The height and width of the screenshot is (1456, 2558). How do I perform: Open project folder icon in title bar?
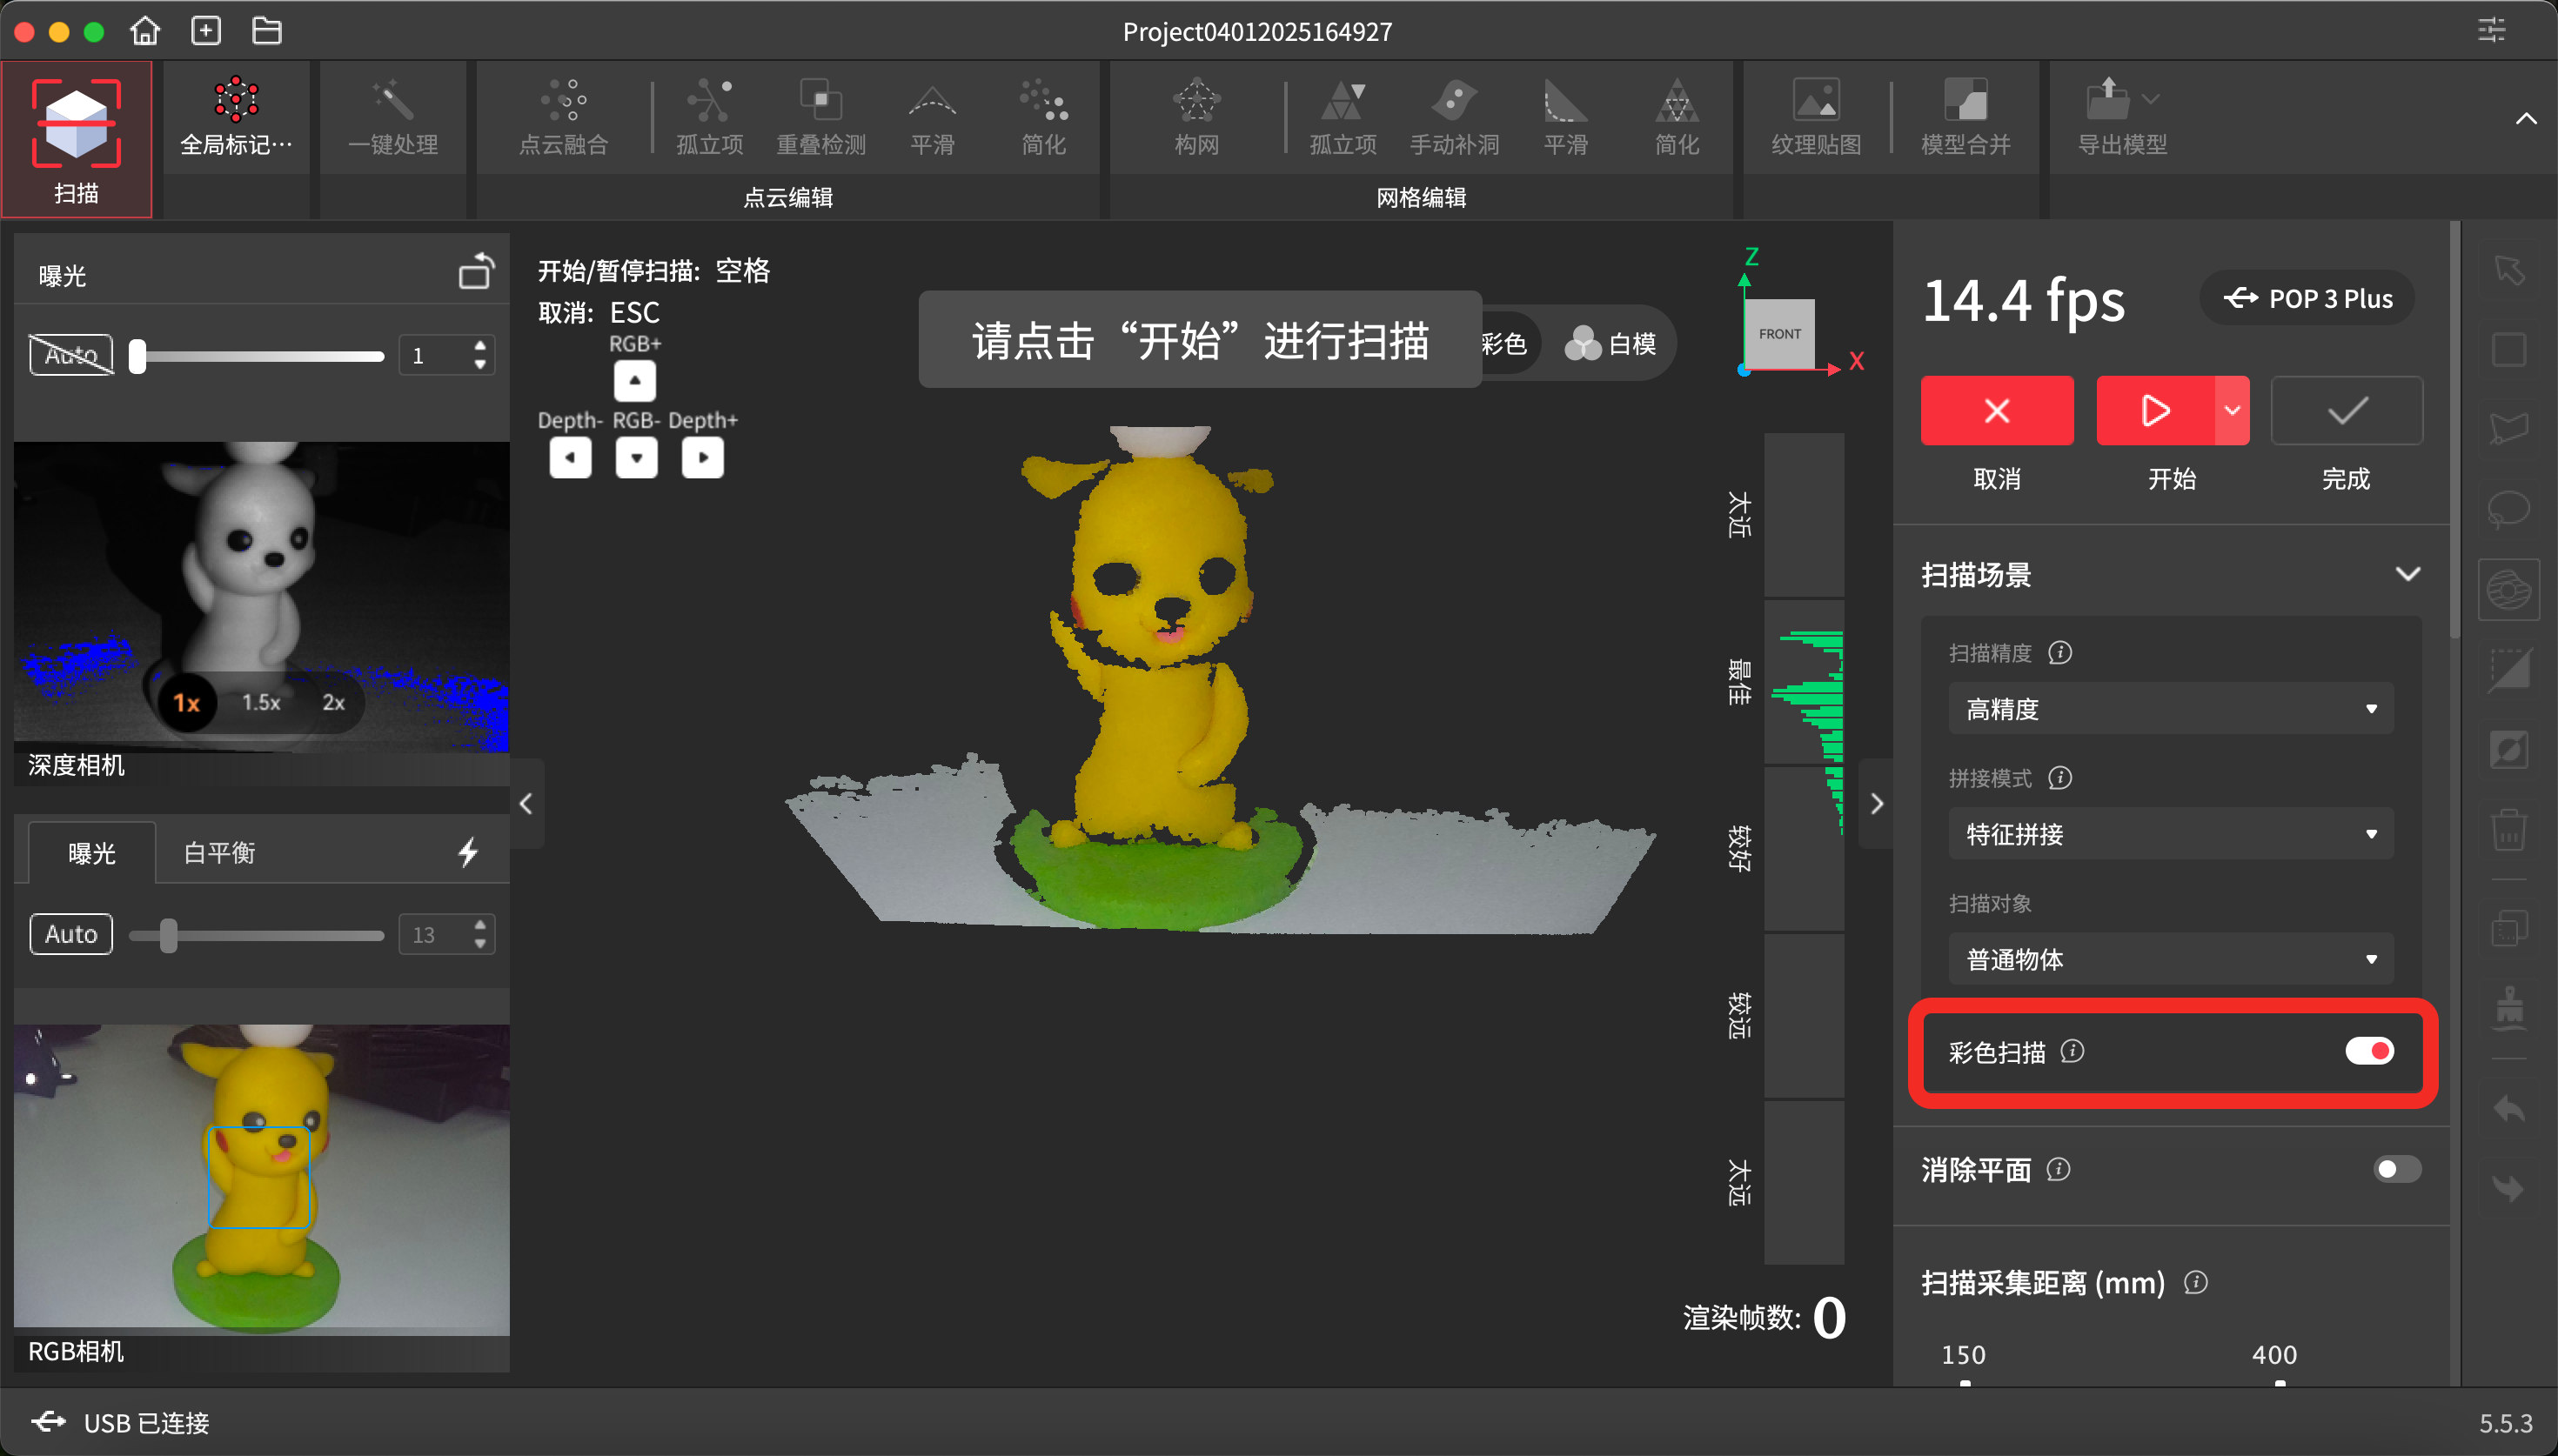point(266,31)
